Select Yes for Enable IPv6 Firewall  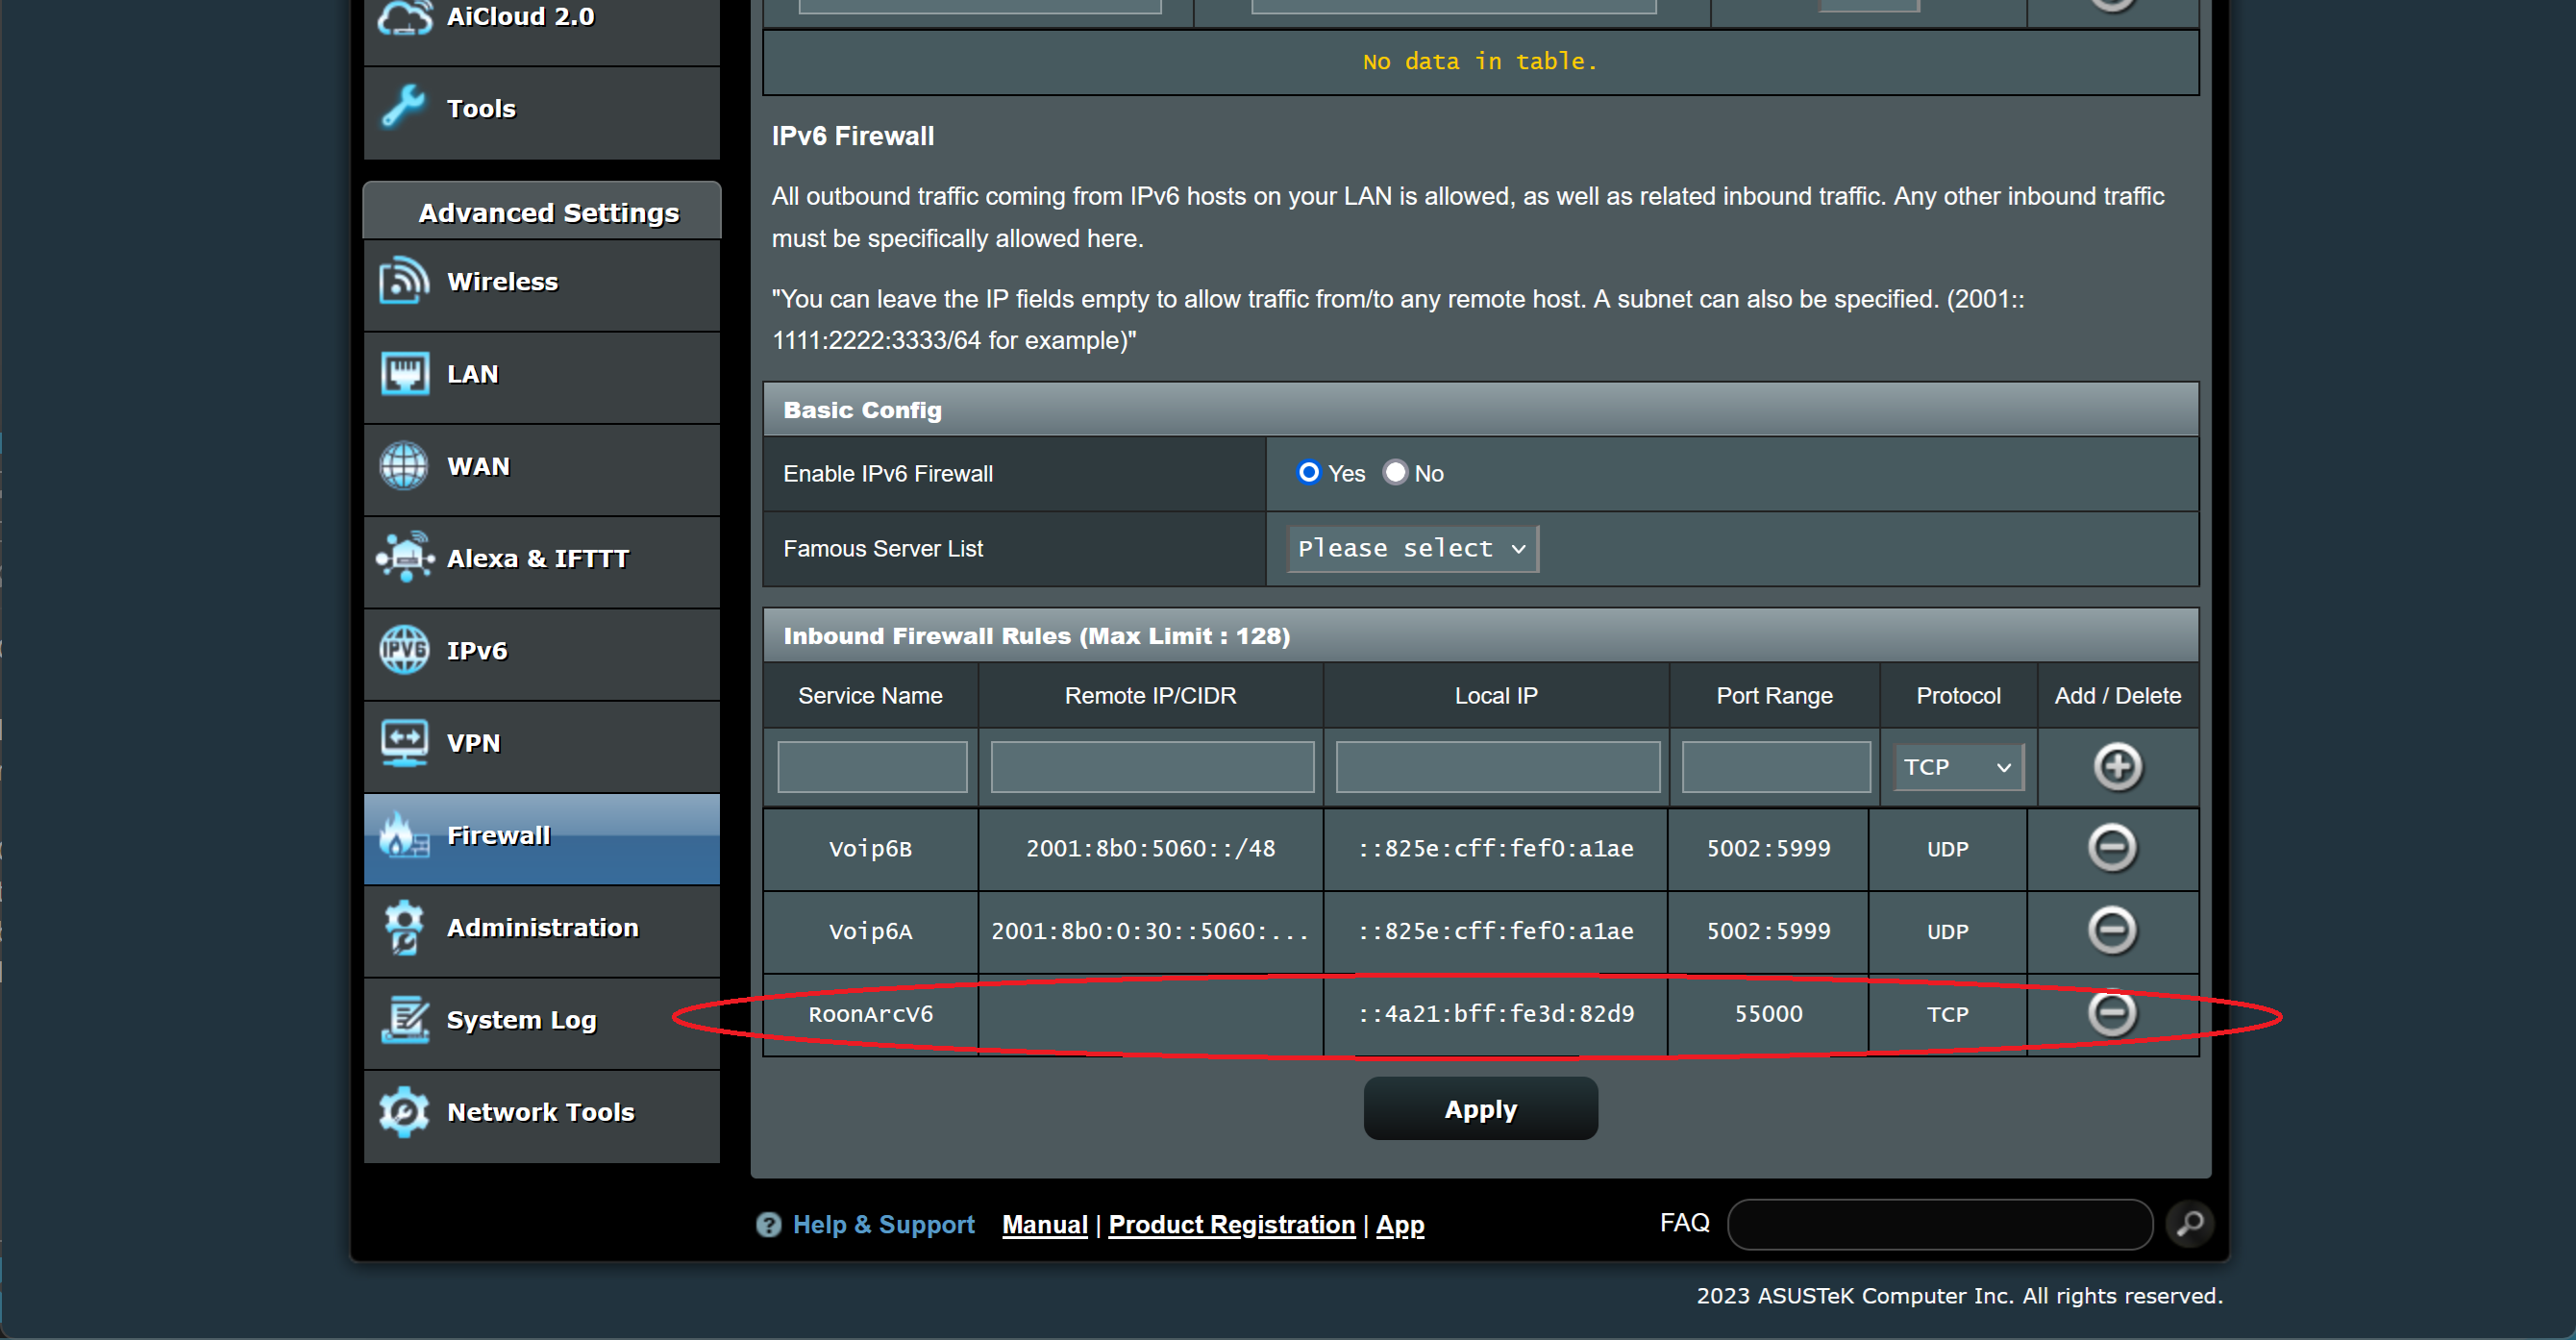pos(1308,473)
